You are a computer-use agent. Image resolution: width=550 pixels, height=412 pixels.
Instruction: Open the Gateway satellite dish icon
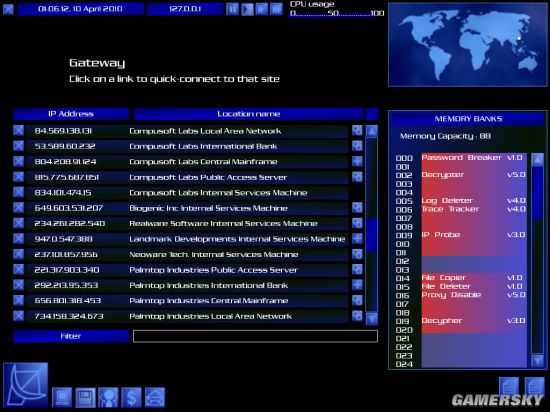pos(26,385)
